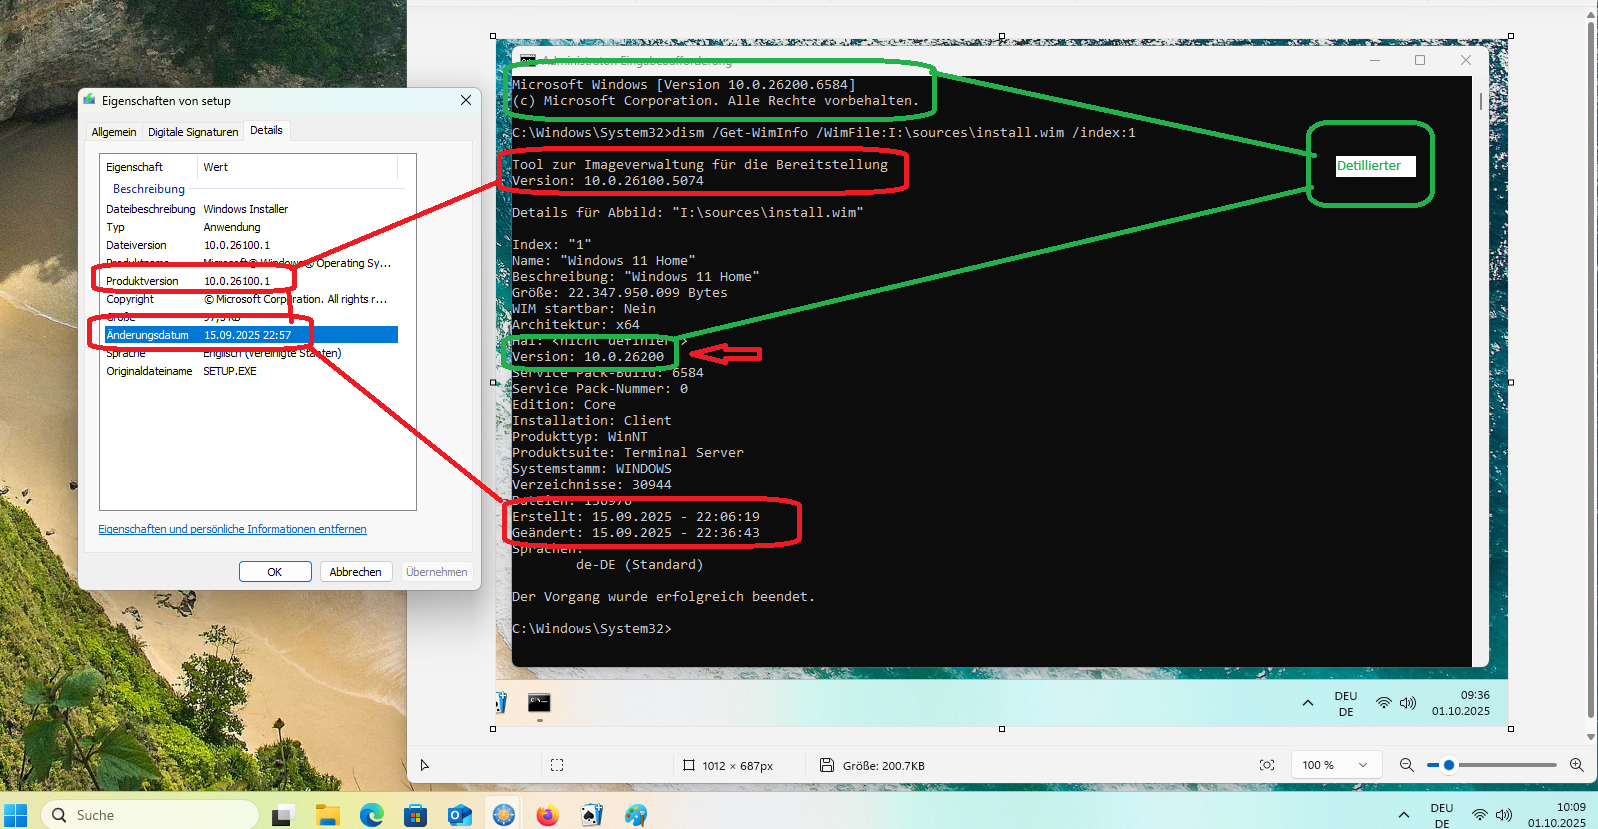1598x829 pixels.
Task: Click the Übernehmen button
Action: (x=436, y=572)
